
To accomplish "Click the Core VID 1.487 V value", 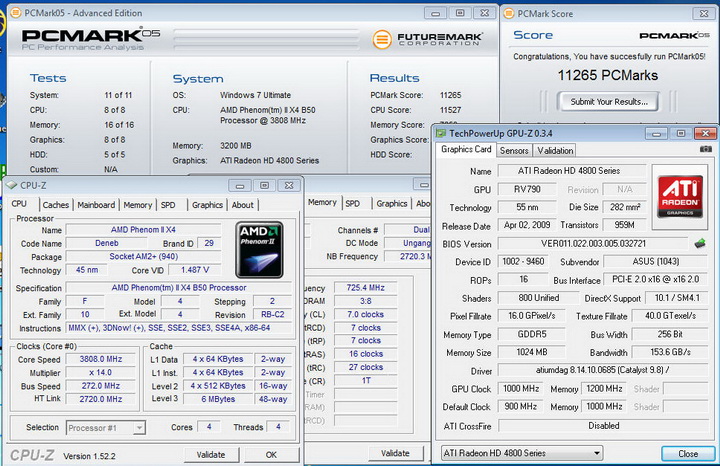I will 195,270.
